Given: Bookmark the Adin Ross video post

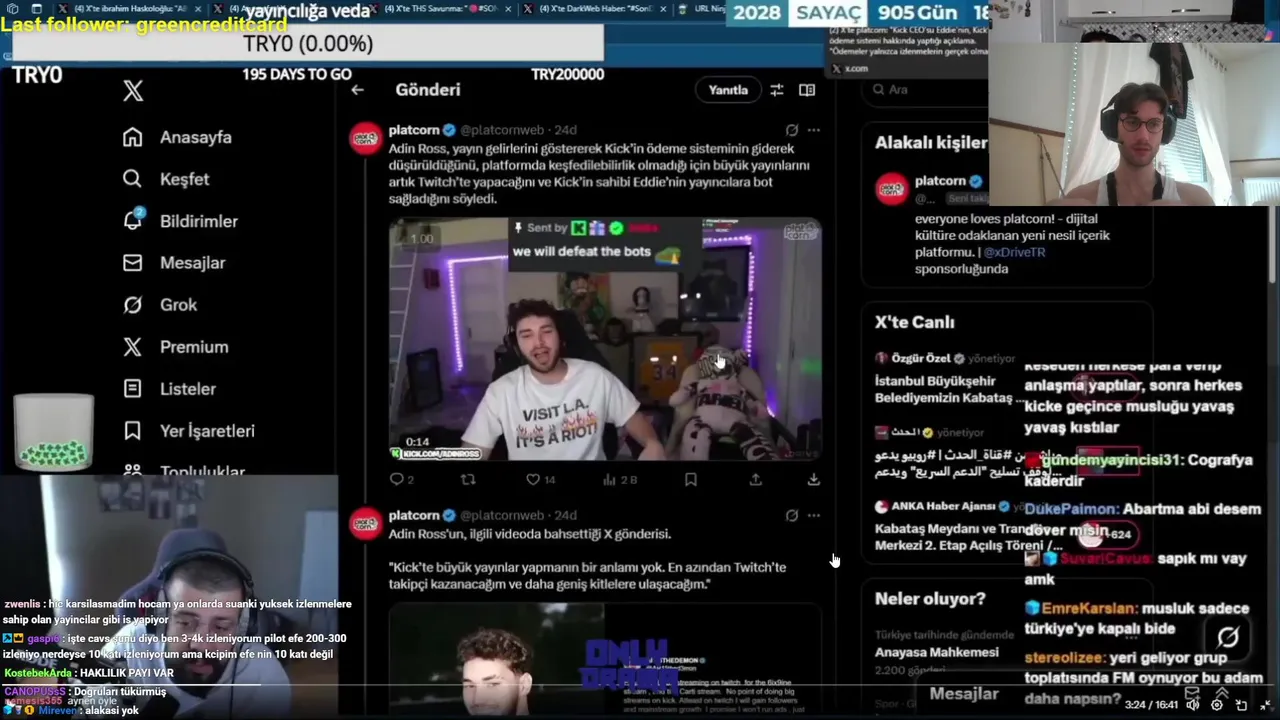Looking at the screenshot, I should coord(690,480).
